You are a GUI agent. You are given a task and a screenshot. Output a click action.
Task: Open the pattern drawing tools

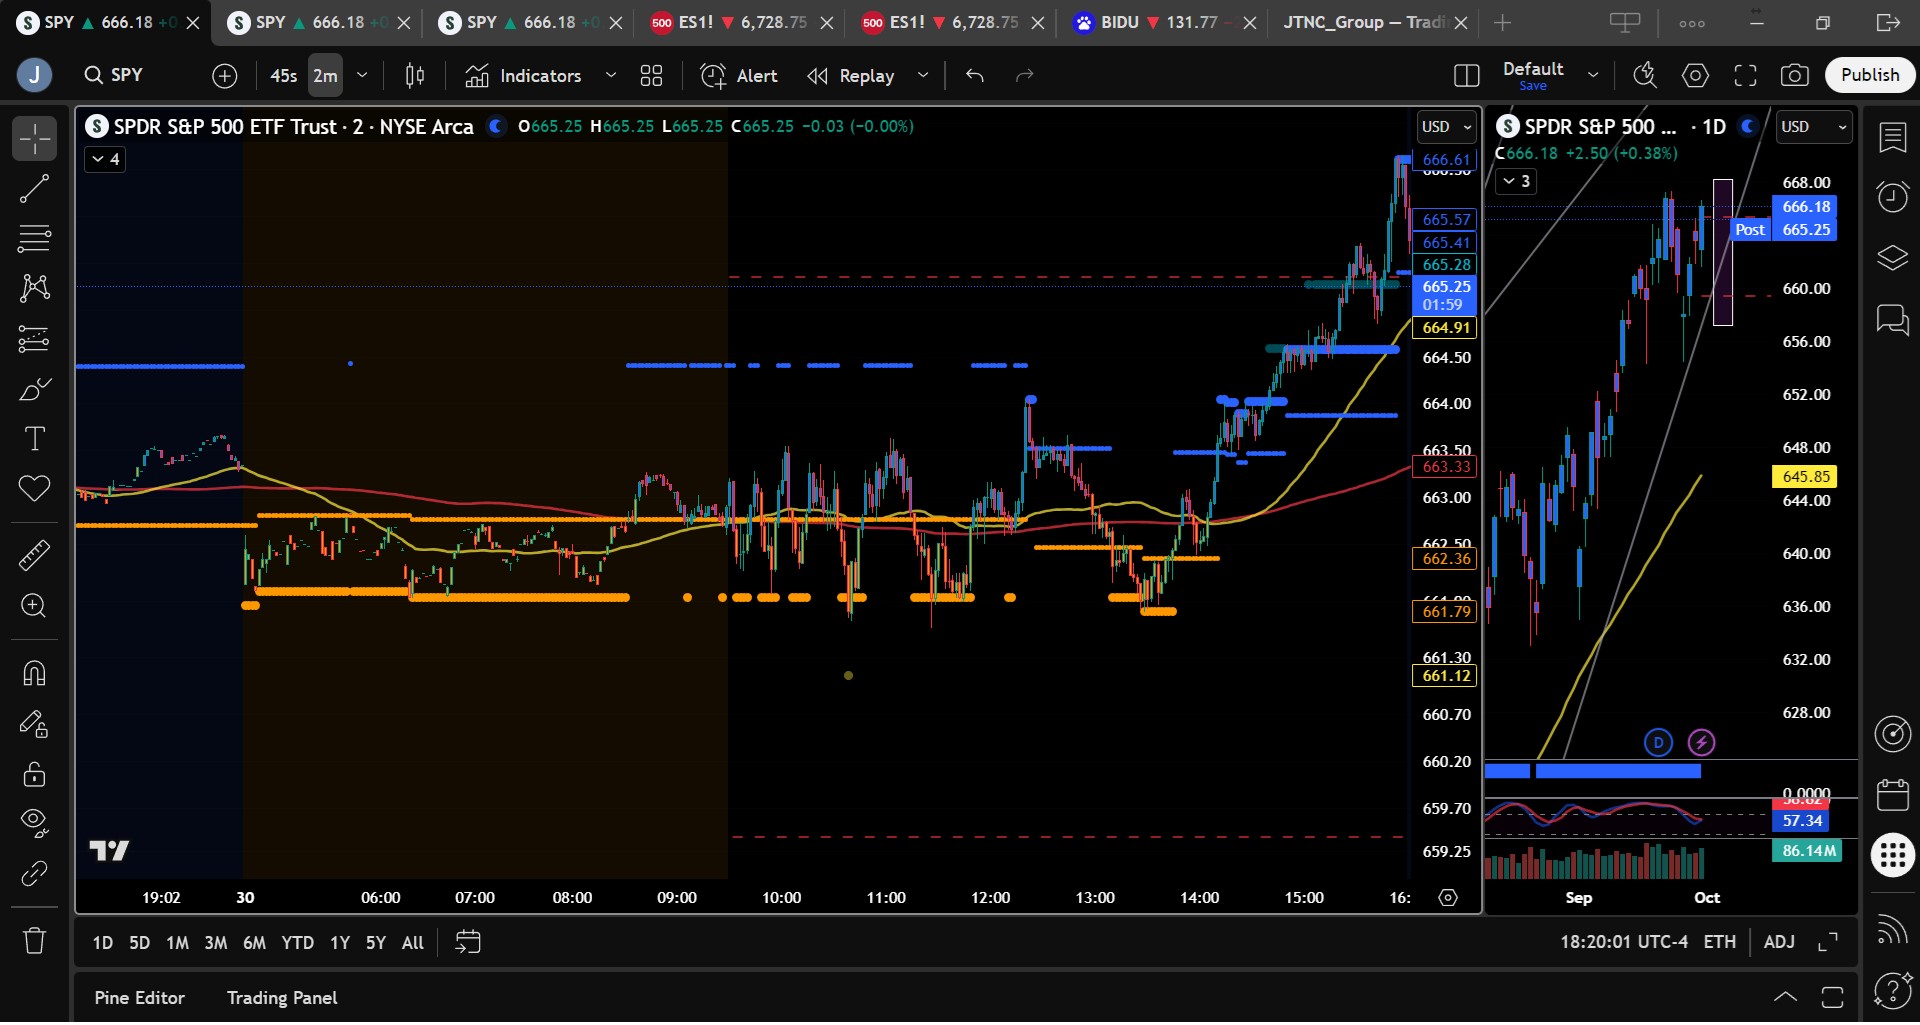pyautogui.click(x=34, y=289)
